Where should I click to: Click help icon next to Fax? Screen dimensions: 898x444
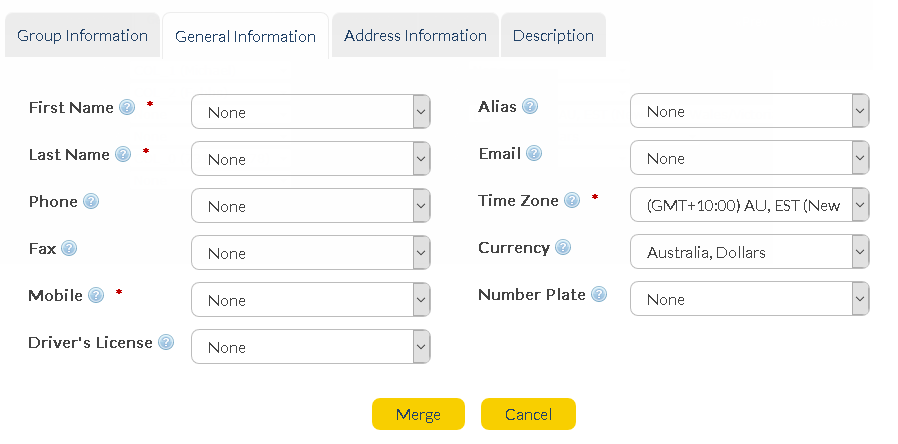click(x=69, y=249)
